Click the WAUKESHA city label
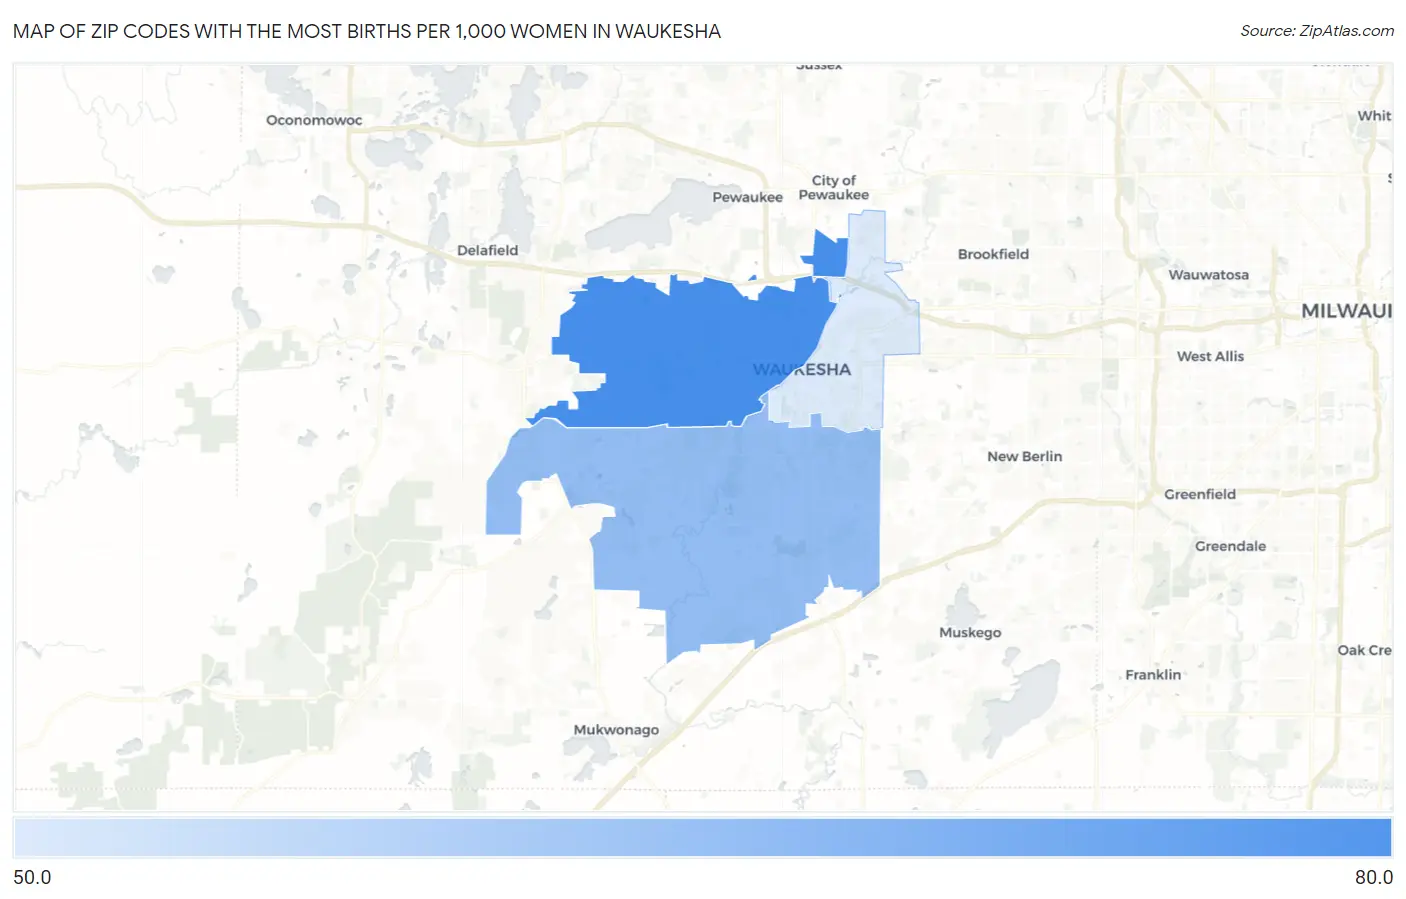1406x899 pixels. [802, 369]
